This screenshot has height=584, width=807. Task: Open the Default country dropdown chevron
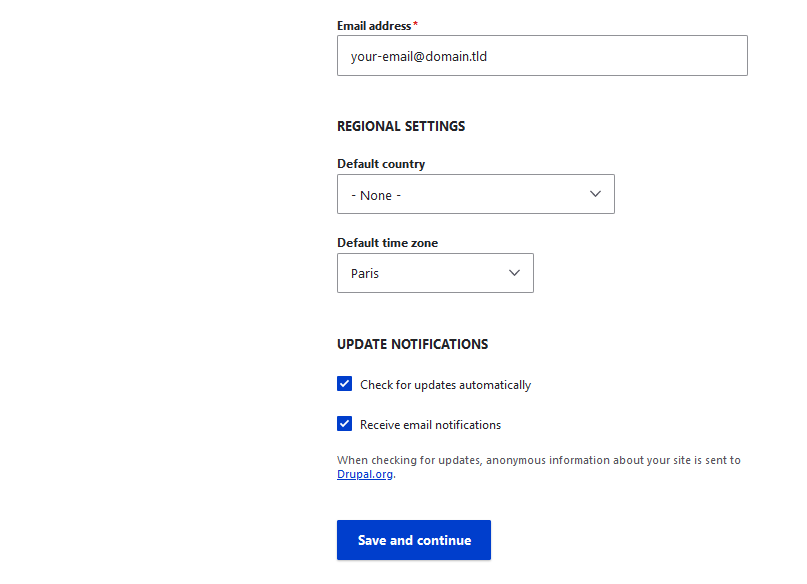point(595,194)
